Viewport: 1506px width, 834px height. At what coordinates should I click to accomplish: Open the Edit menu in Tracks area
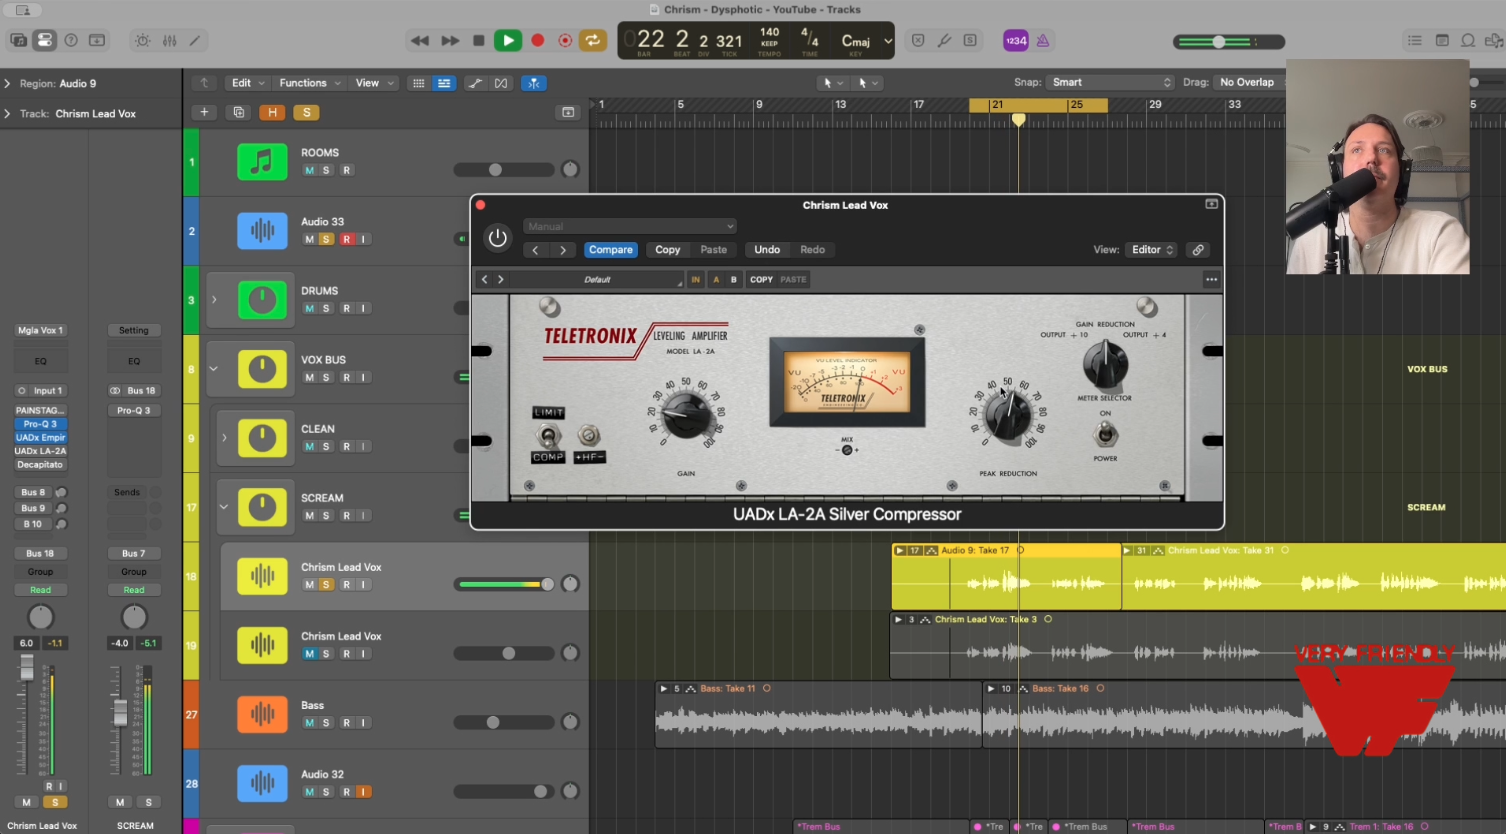tap(247, 83)
